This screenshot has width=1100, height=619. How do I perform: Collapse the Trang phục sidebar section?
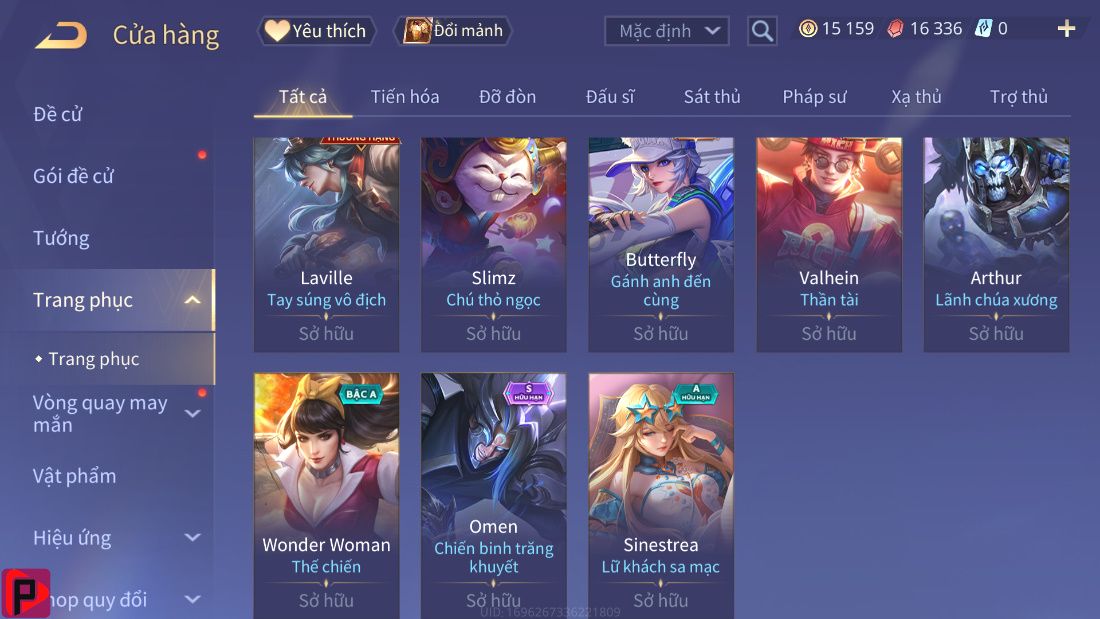point(192,300)
